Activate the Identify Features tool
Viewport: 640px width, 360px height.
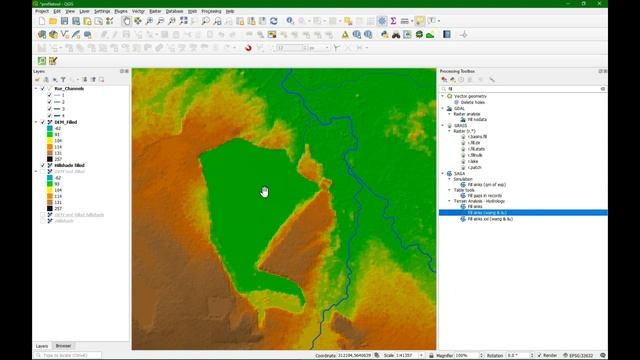(x=290, y=21)
